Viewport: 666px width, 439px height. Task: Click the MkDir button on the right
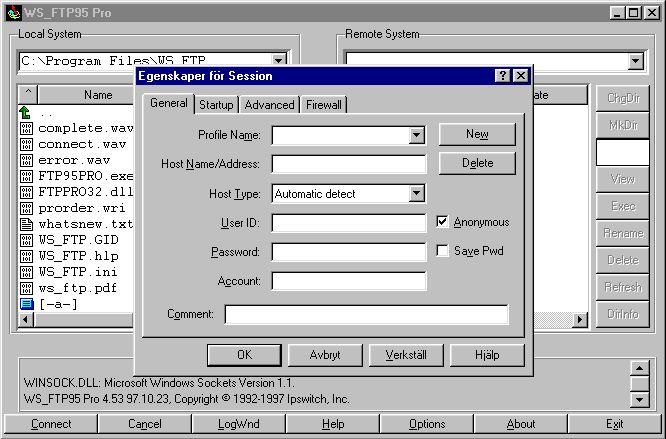[623, 125]
